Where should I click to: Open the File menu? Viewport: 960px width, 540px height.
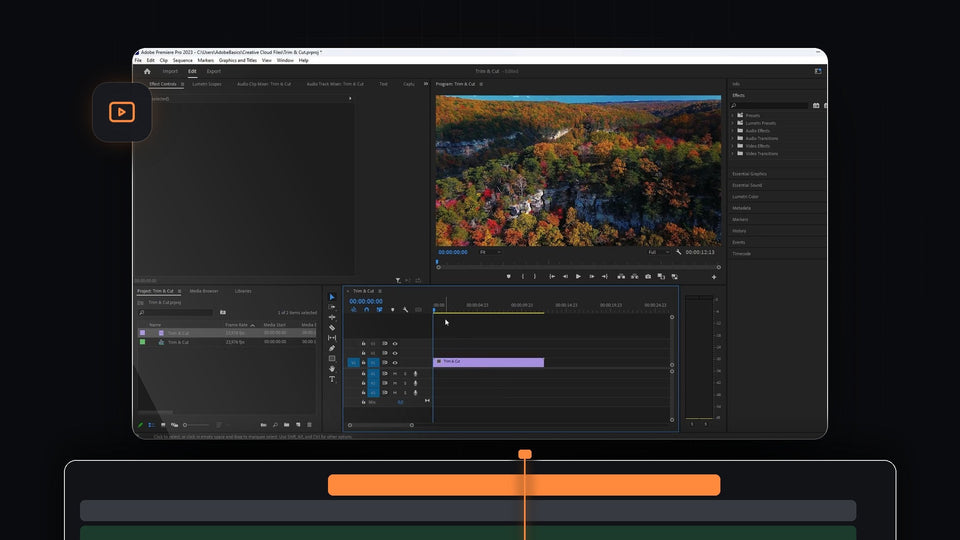point(138,61)
